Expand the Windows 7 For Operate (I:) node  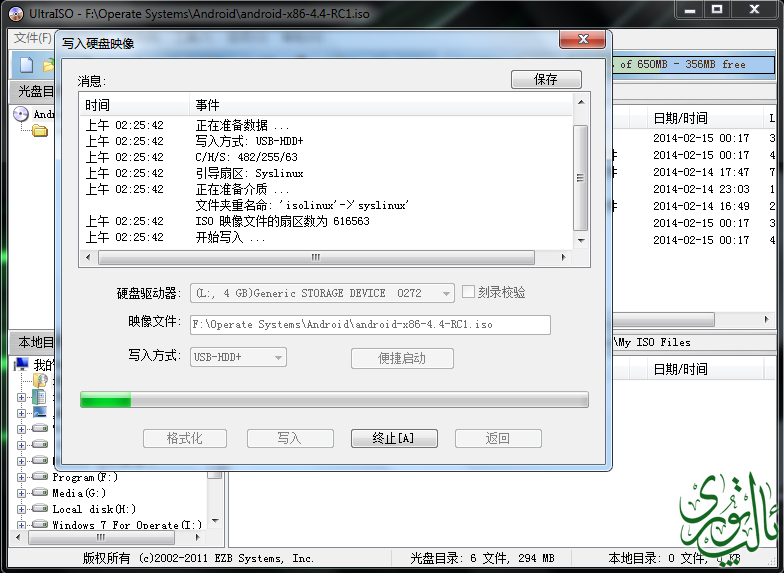22,525
